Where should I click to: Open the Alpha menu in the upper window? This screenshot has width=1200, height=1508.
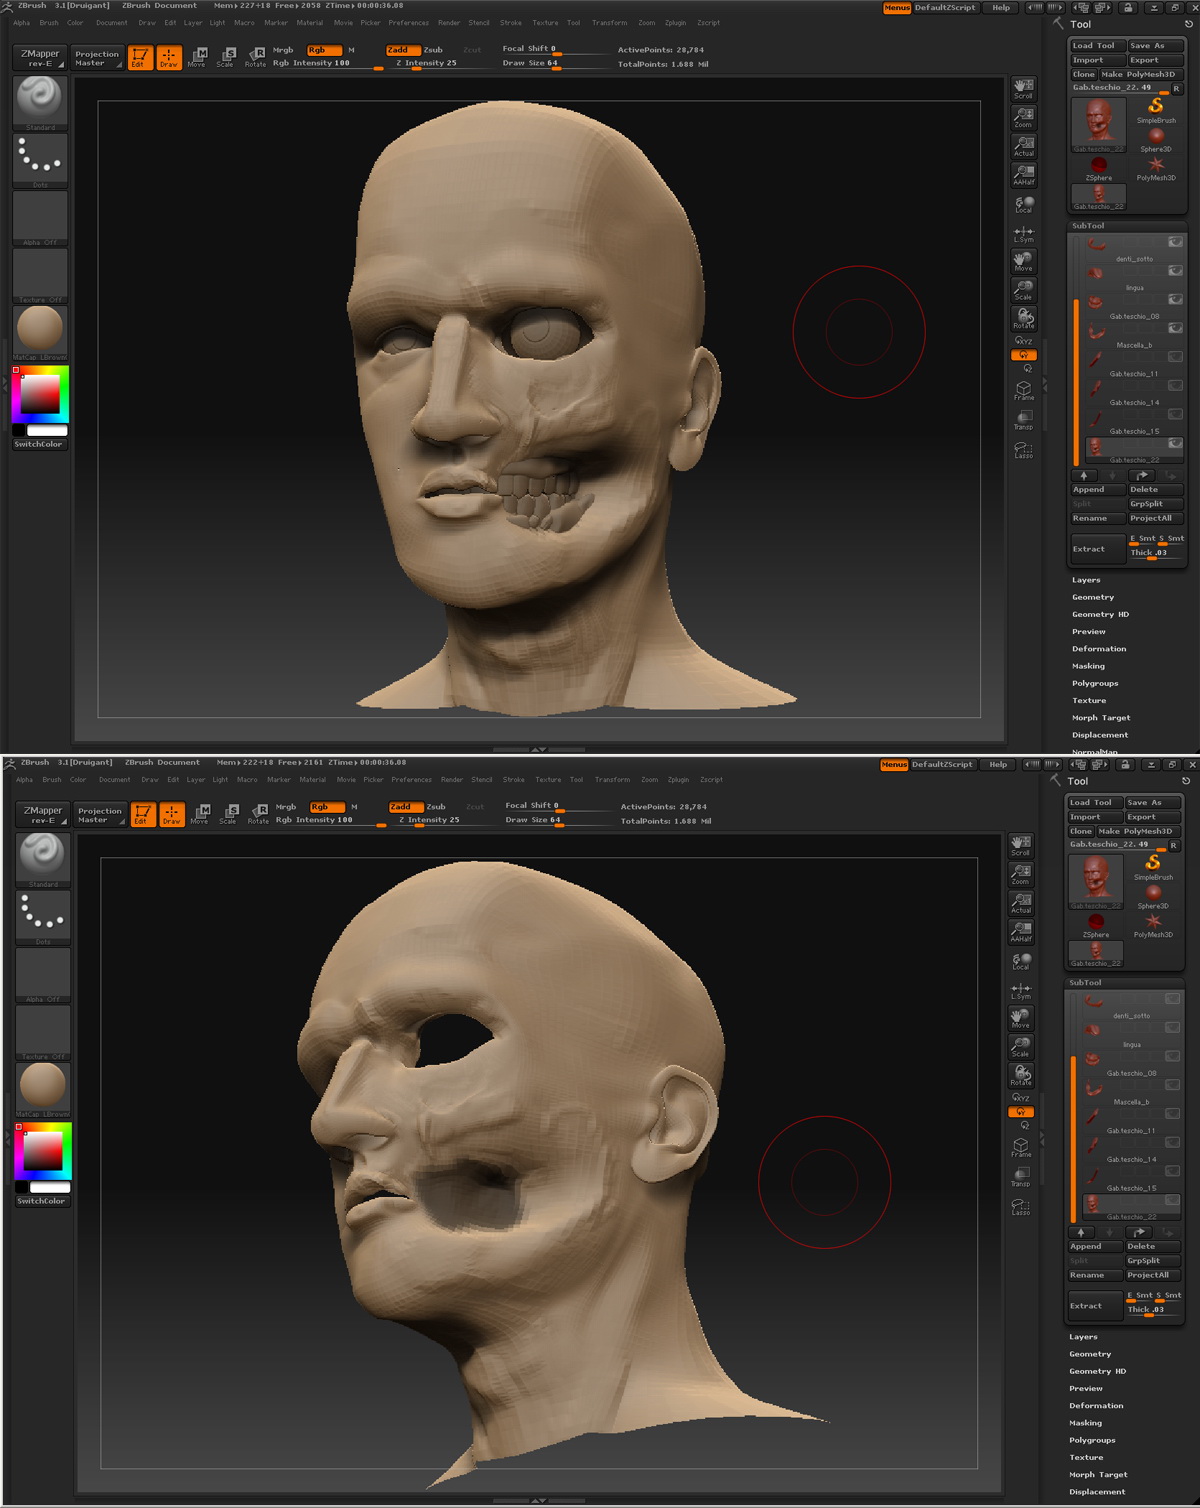pos(21,22)
